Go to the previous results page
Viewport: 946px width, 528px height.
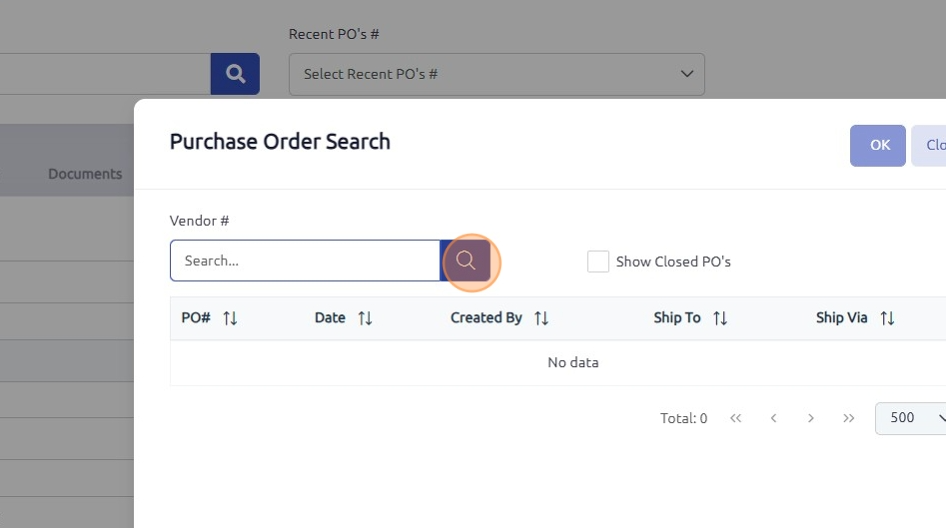point(773,418)
